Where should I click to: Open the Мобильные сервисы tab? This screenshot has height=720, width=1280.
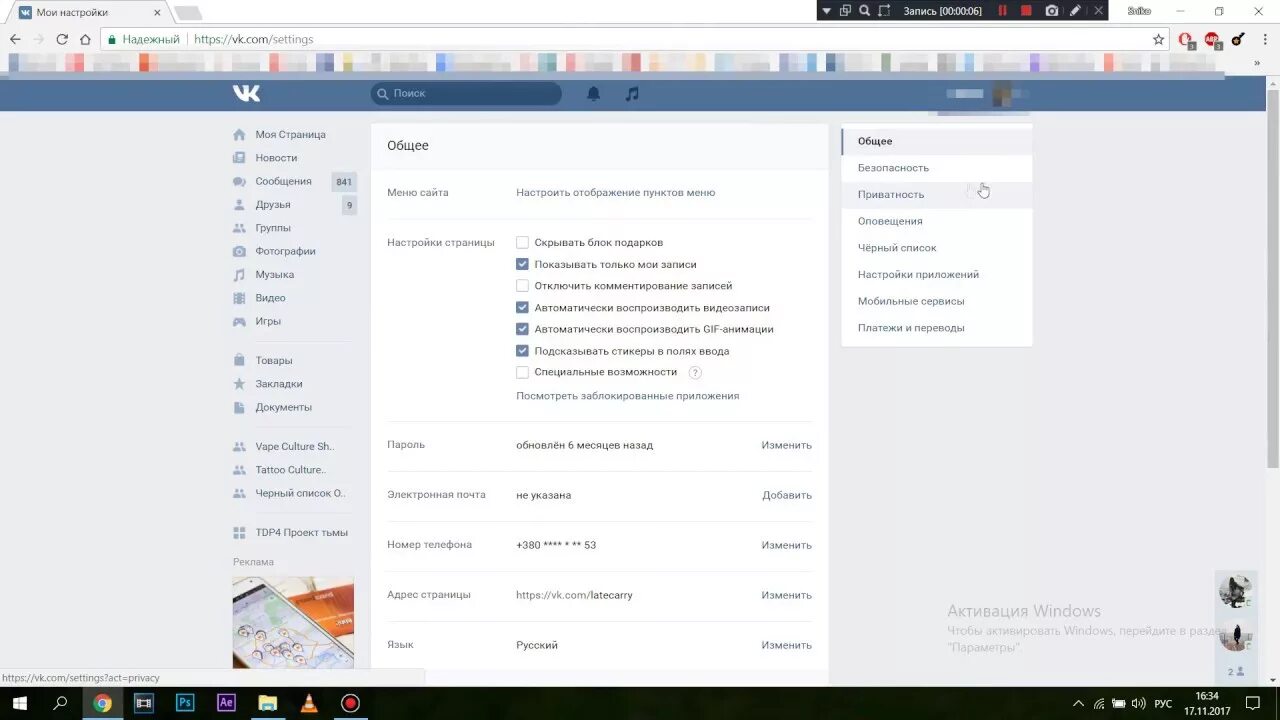[937, 301]
